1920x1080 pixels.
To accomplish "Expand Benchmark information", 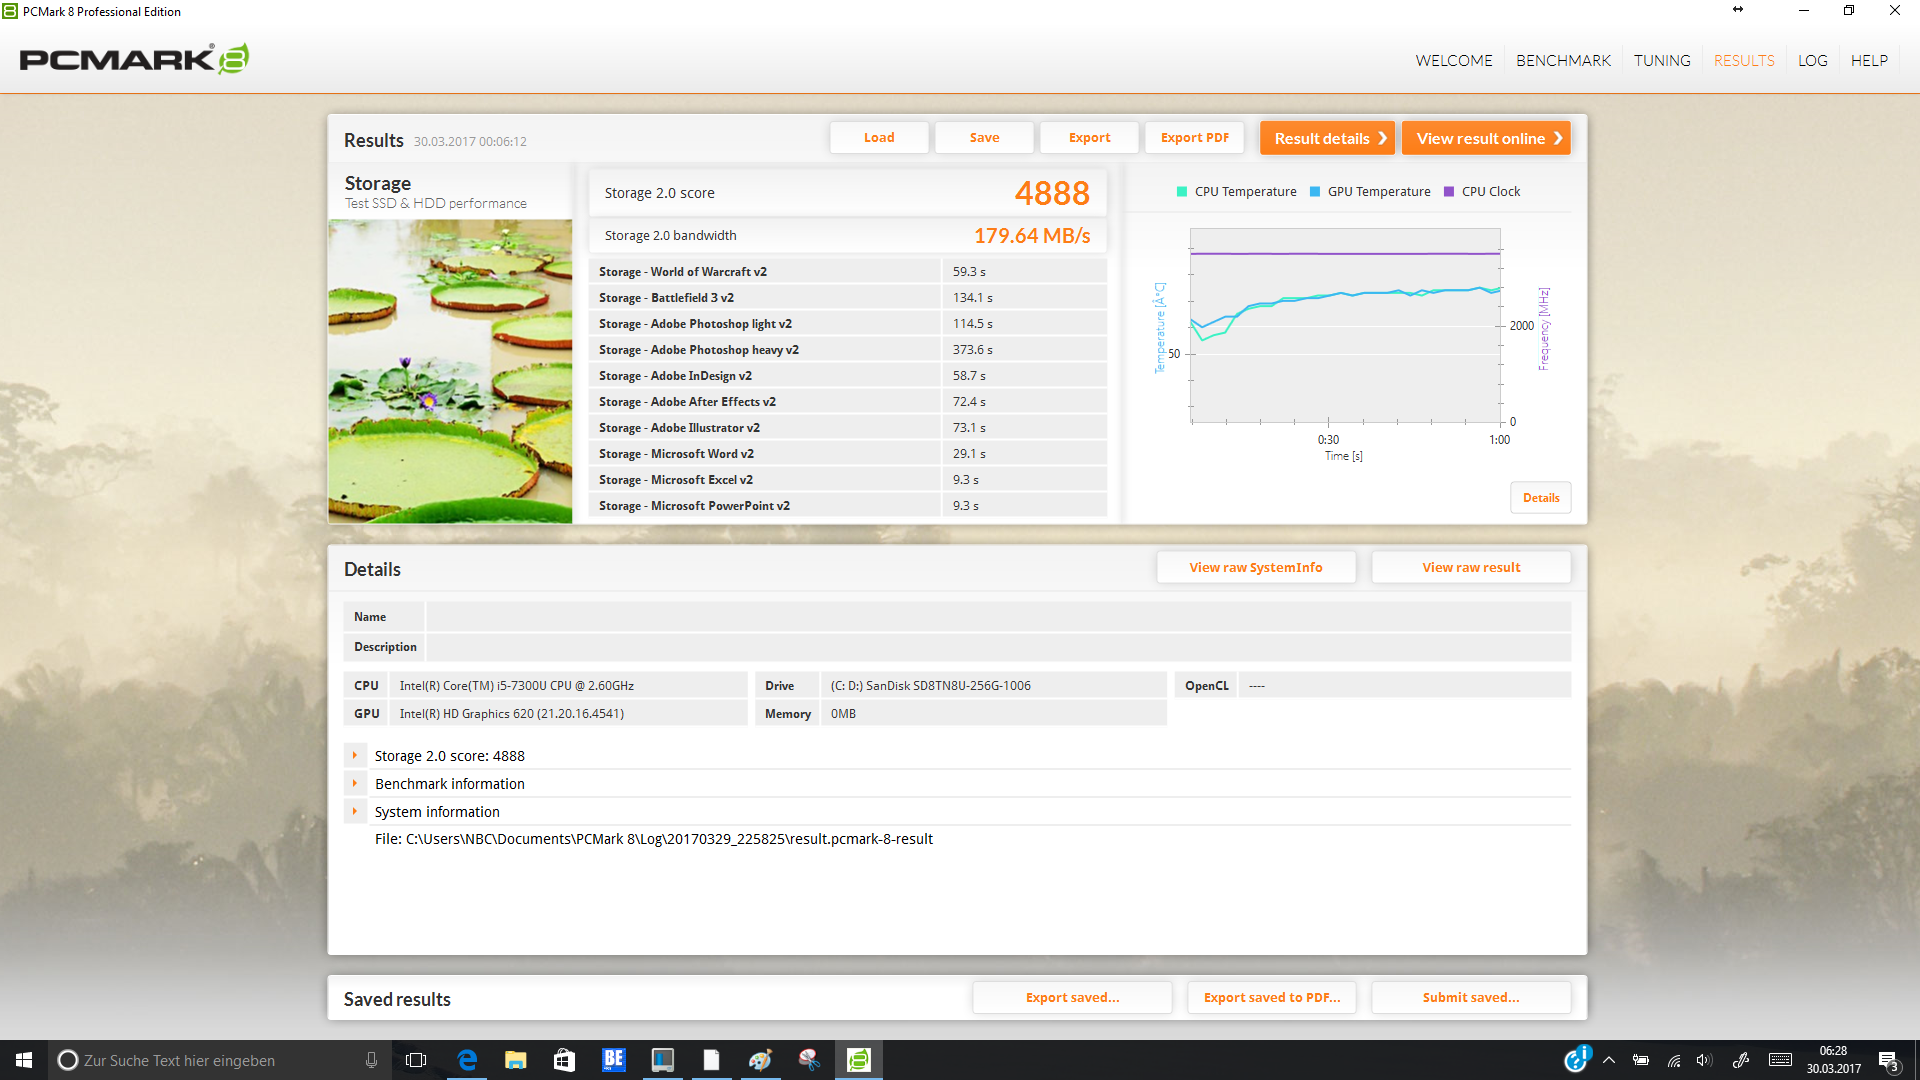I will pos(355,784).
